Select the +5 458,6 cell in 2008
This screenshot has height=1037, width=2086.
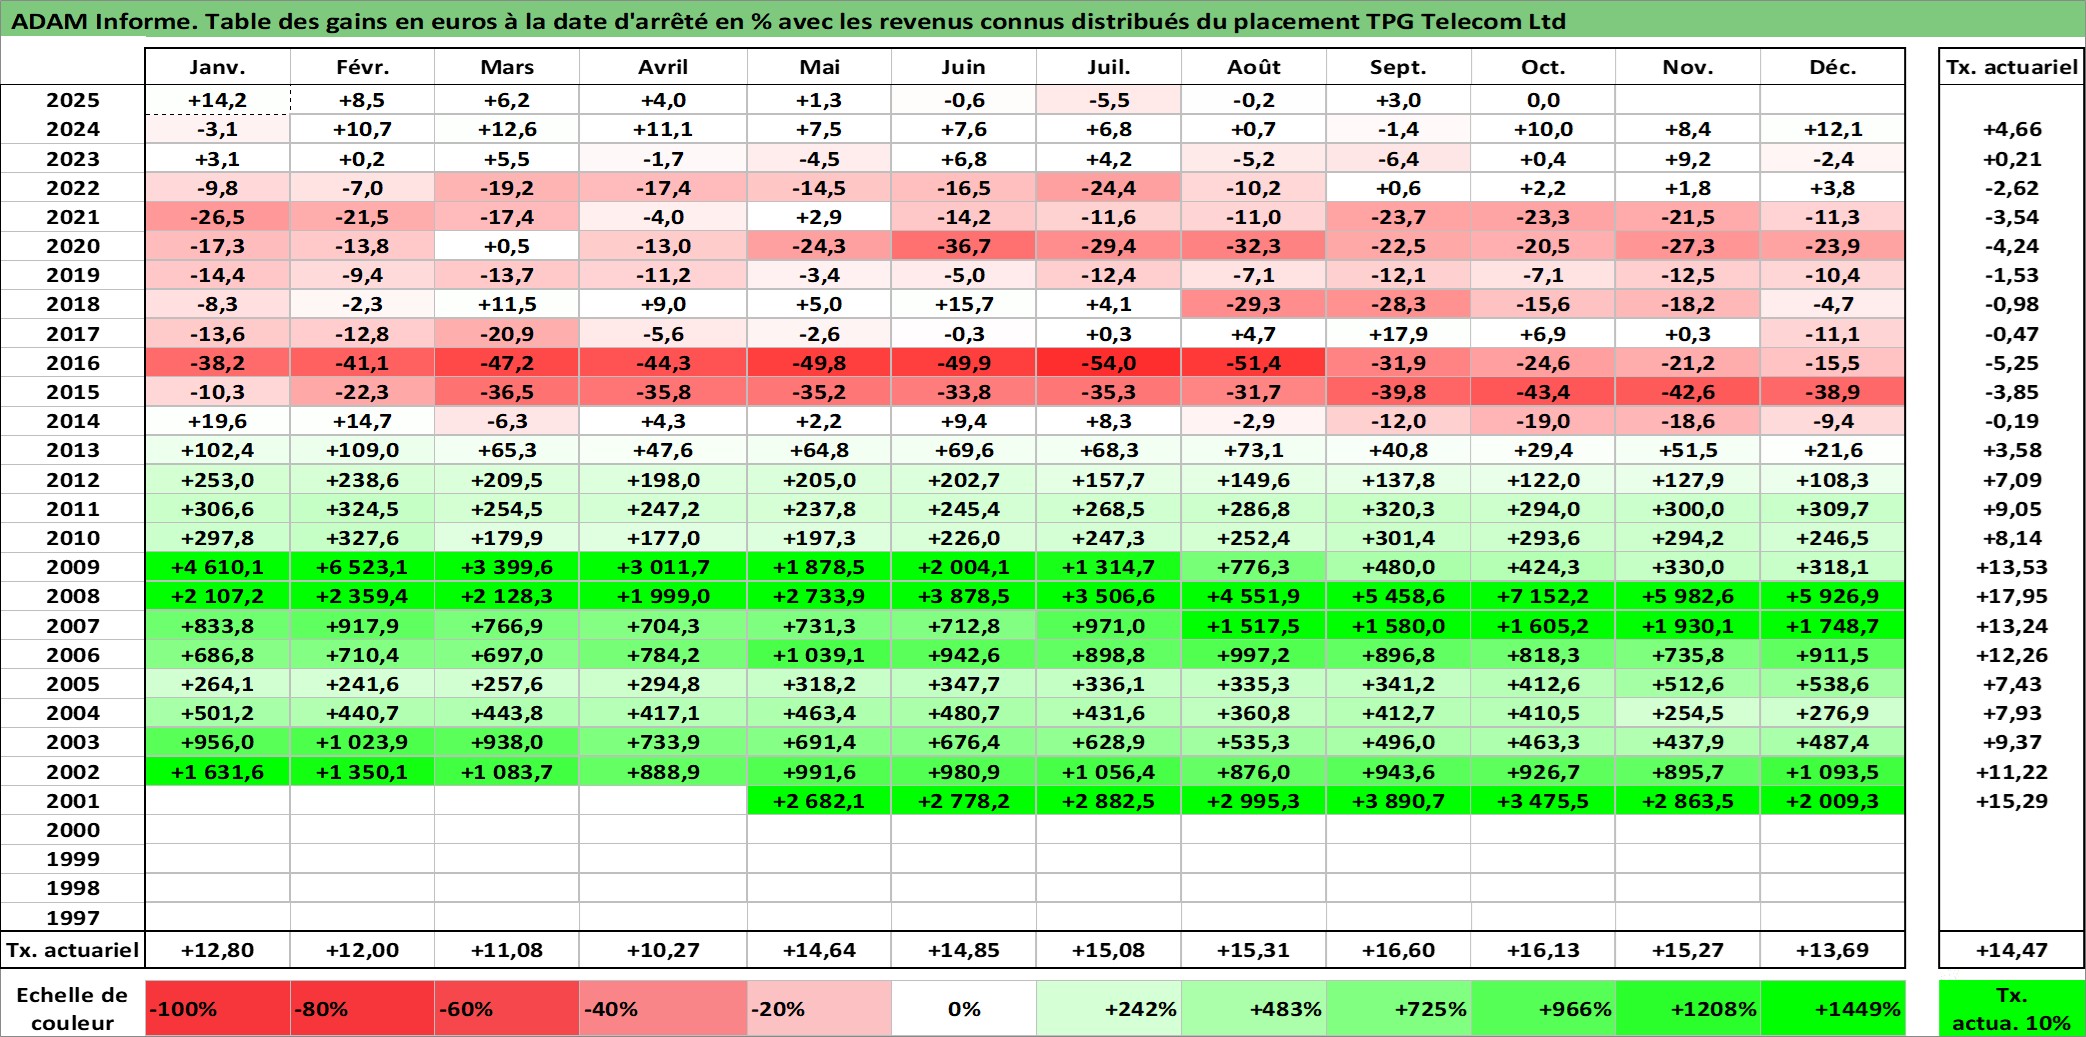1398,596
